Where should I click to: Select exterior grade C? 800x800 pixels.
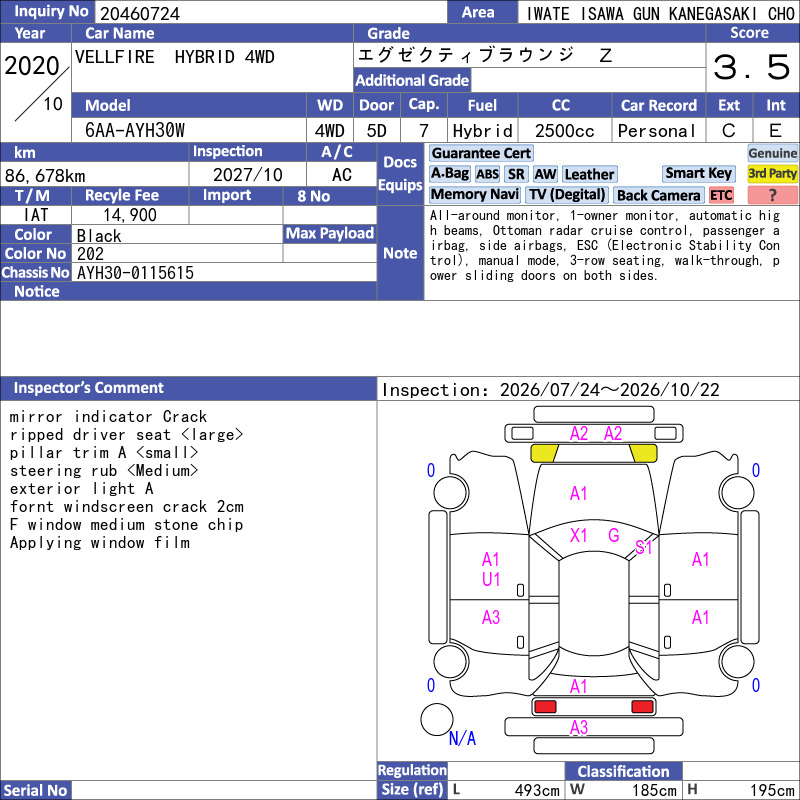coord(729,131)
